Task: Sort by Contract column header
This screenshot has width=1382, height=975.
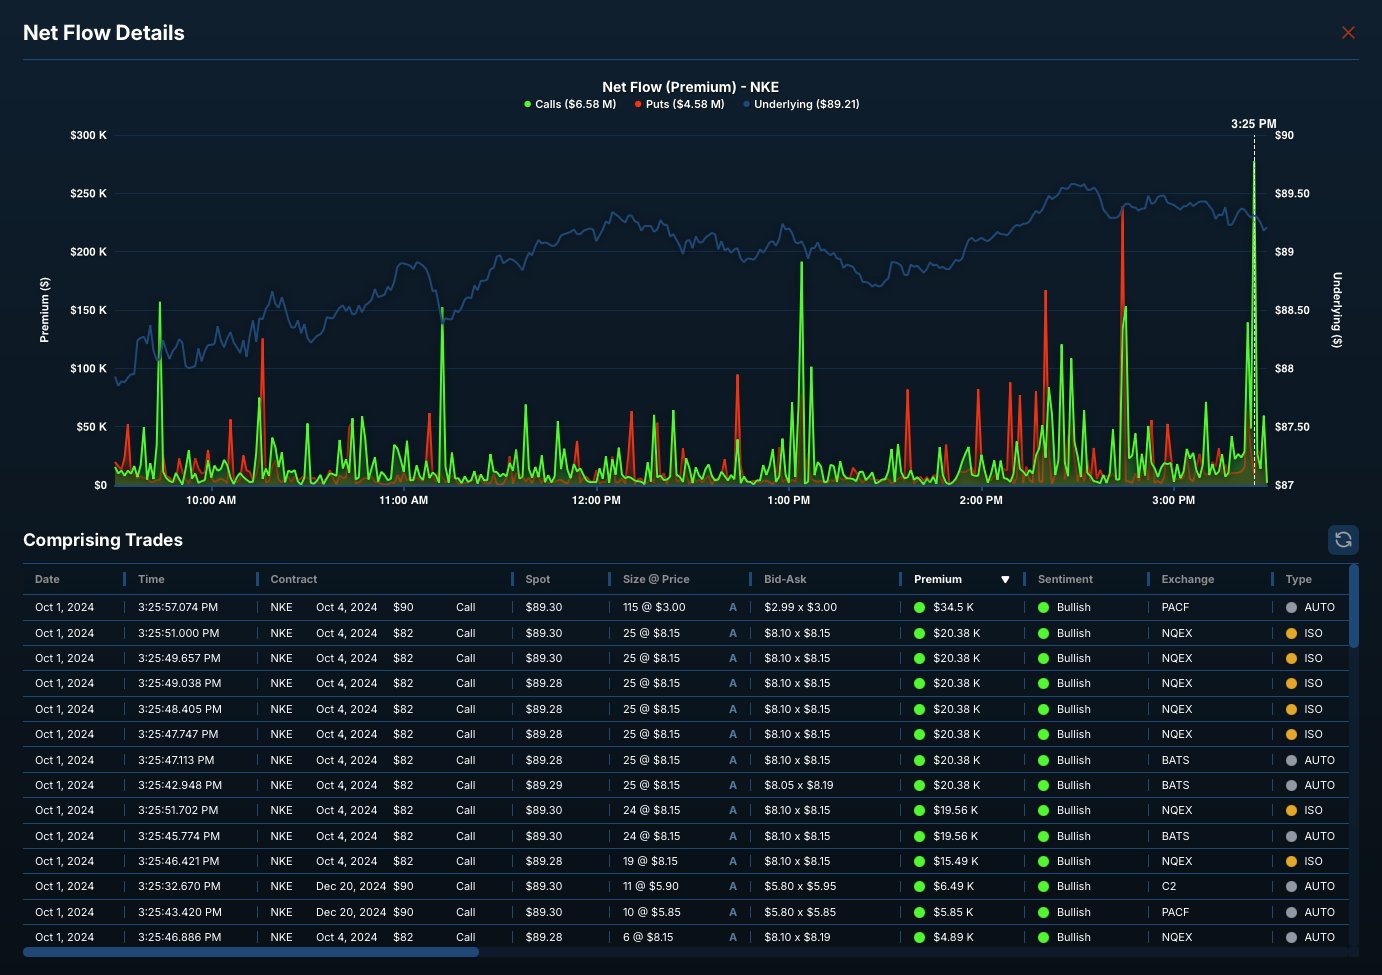Action: [x=293, y=579]
